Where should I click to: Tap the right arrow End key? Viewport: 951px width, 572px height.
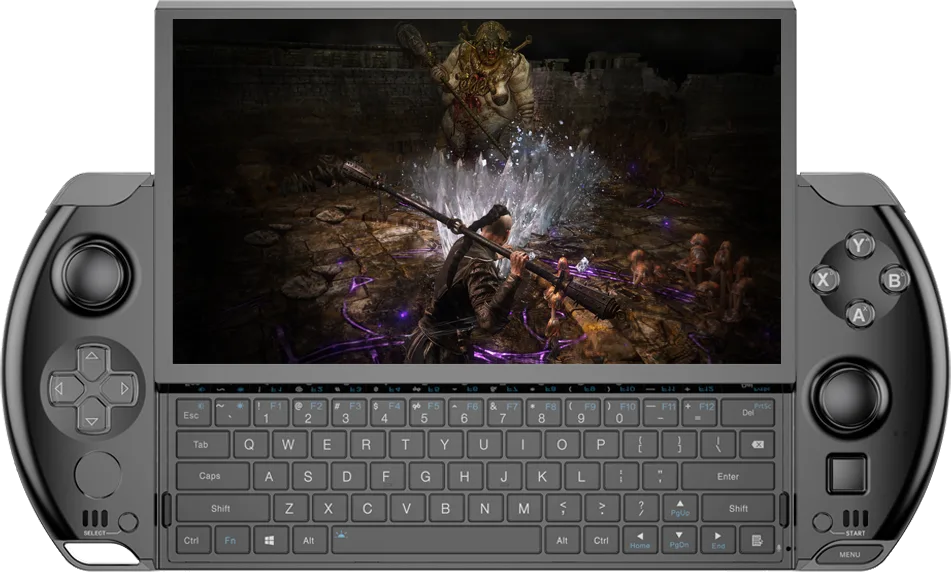[x=718, y=540]
